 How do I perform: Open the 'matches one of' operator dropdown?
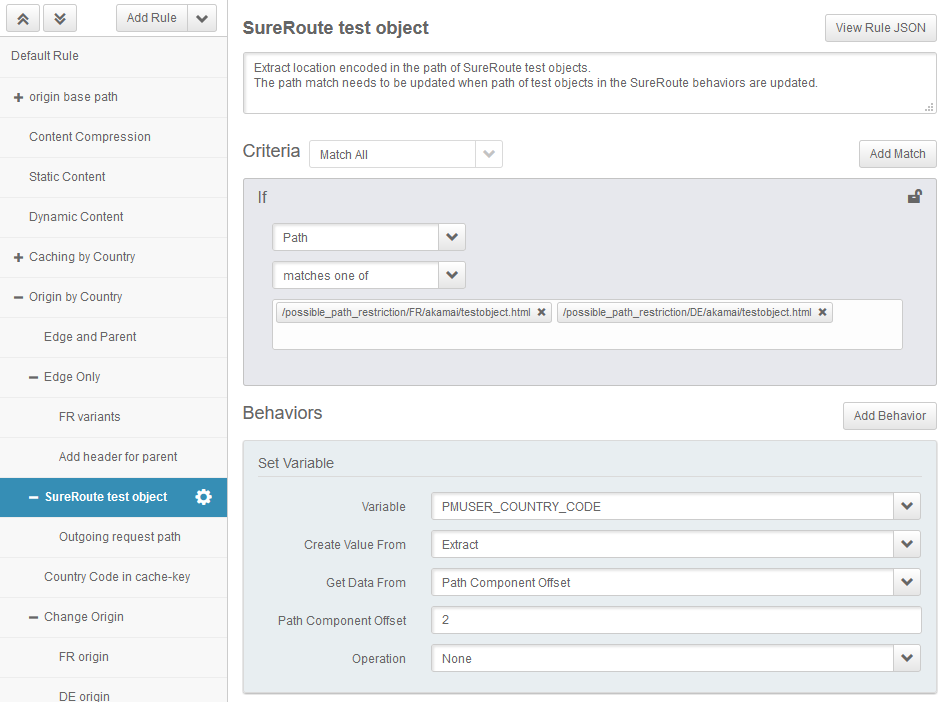coord(452,275)
